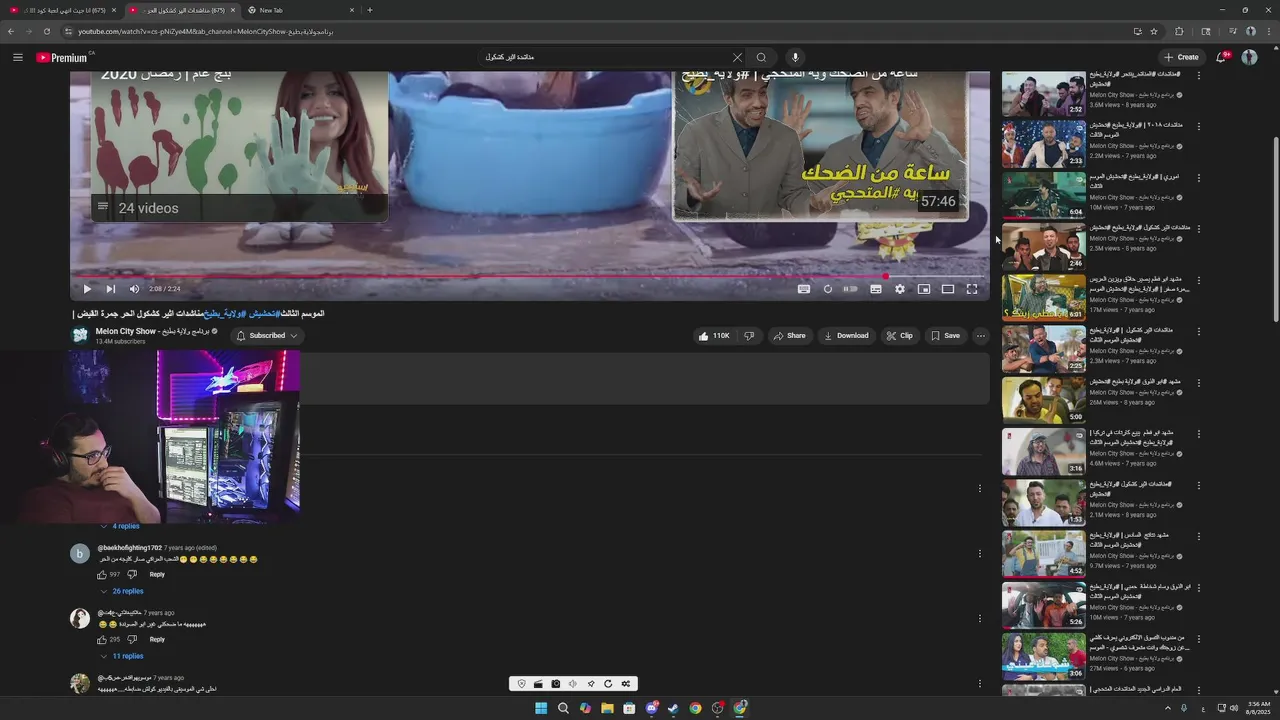The height and width of the screenshot is (720, 1280).
Task: Skip to the next video
Action: pos(111,289)
